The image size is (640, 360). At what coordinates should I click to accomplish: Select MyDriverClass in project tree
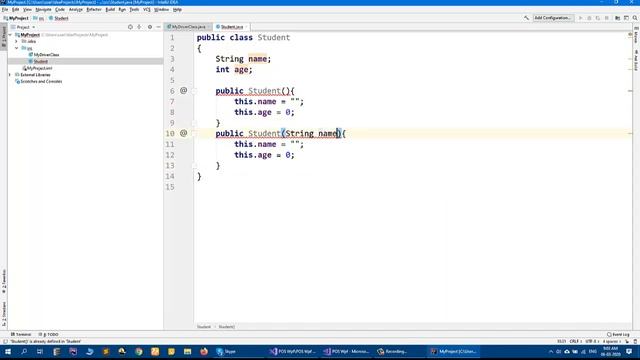pos(47,55)
